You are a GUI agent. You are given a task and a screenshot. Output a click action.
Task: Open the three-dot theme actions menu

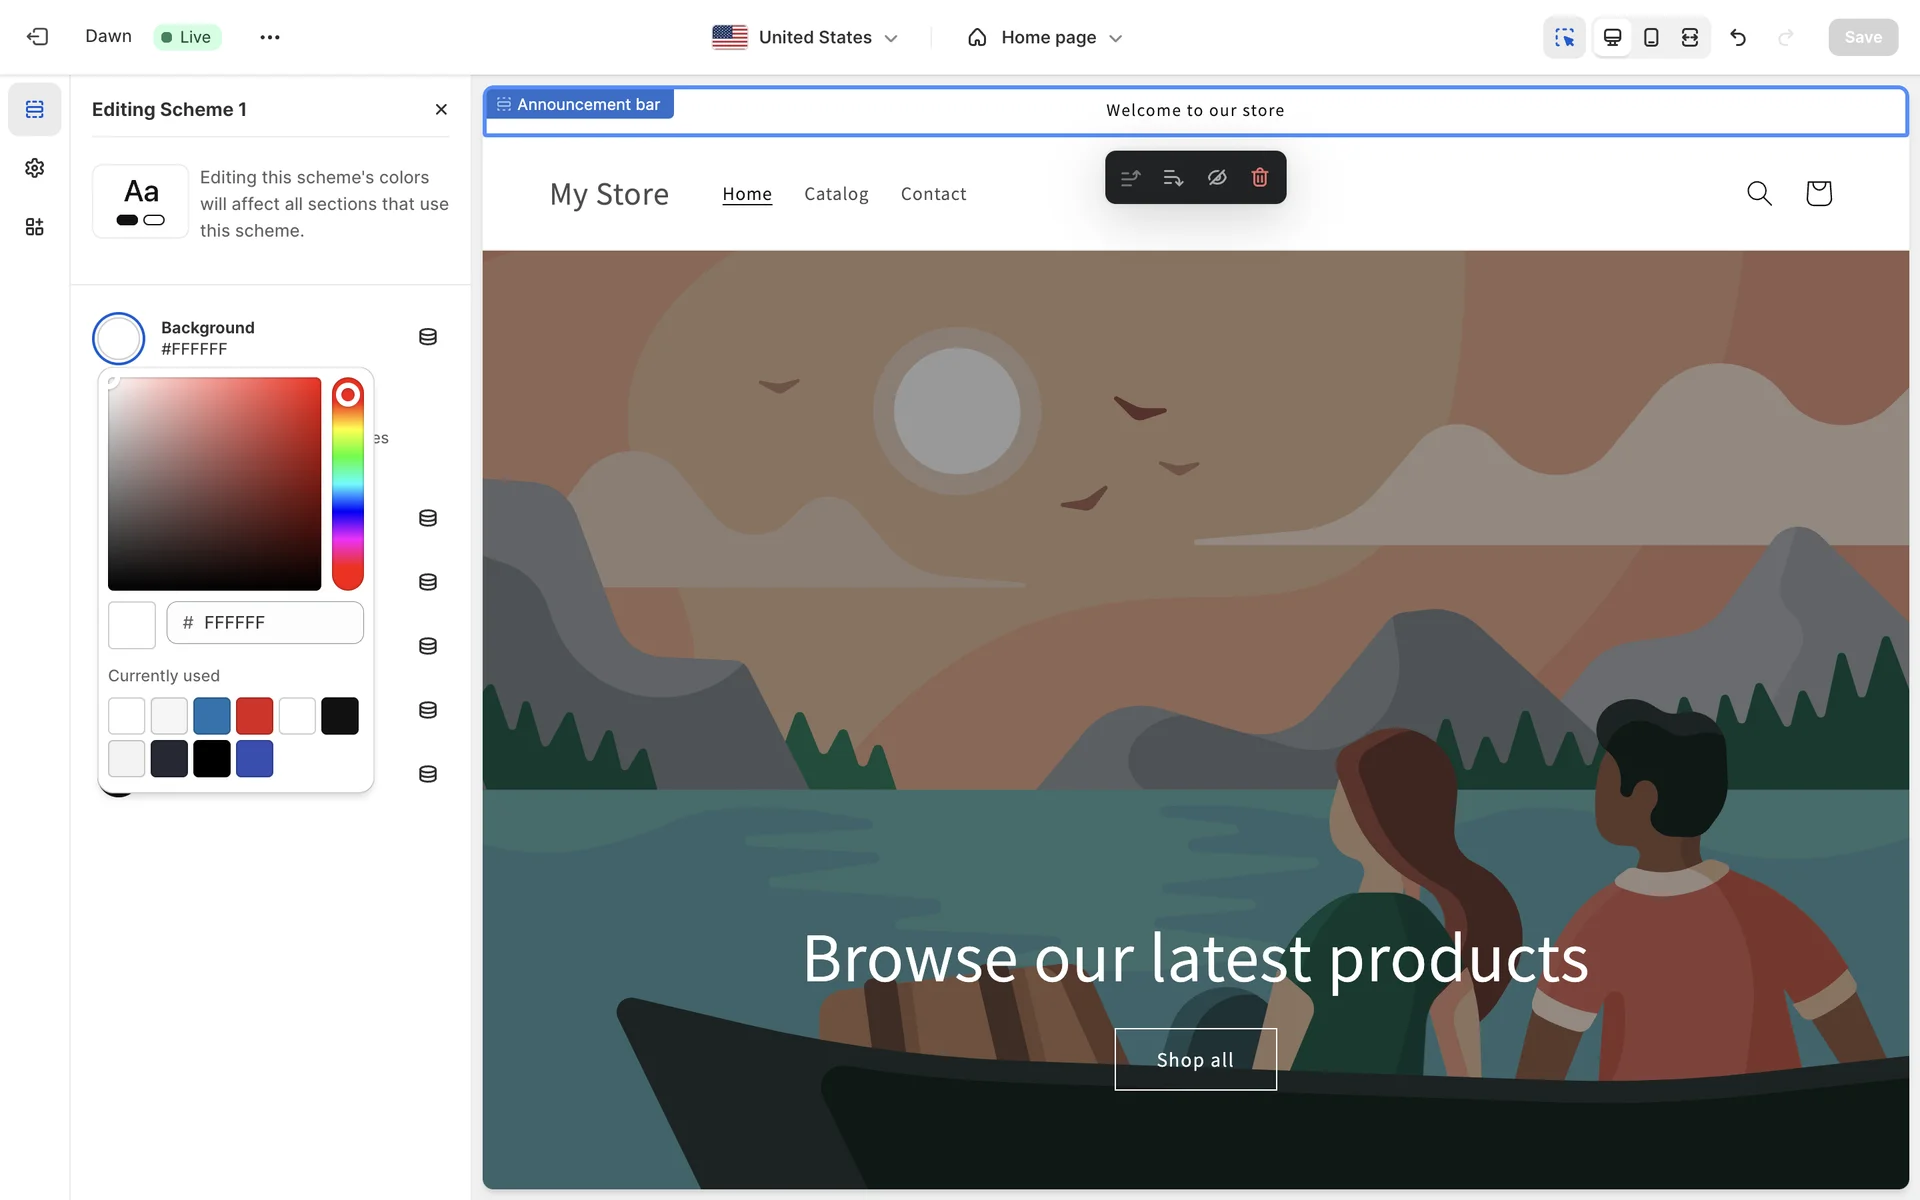pos(270,37)
